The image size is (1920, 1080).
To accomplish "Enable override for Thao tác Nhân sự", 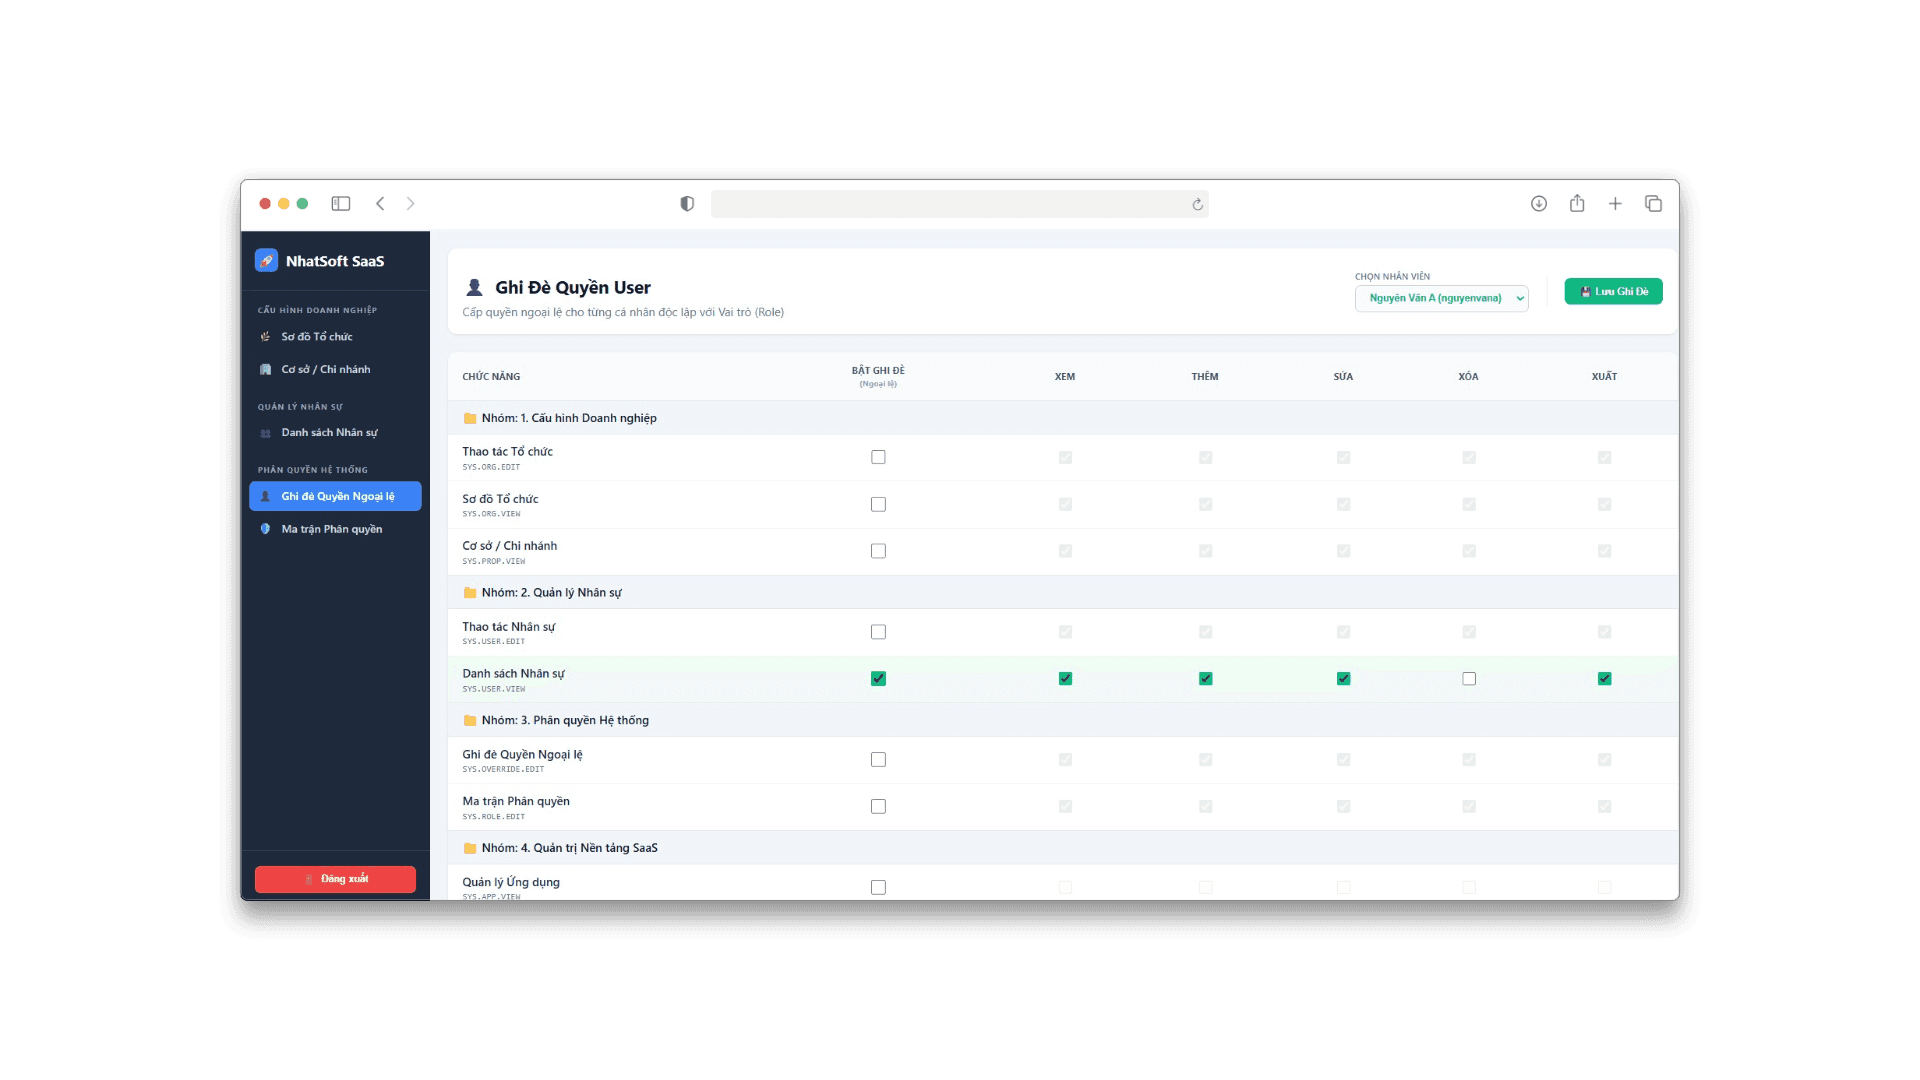I will (x=878, y=632).
